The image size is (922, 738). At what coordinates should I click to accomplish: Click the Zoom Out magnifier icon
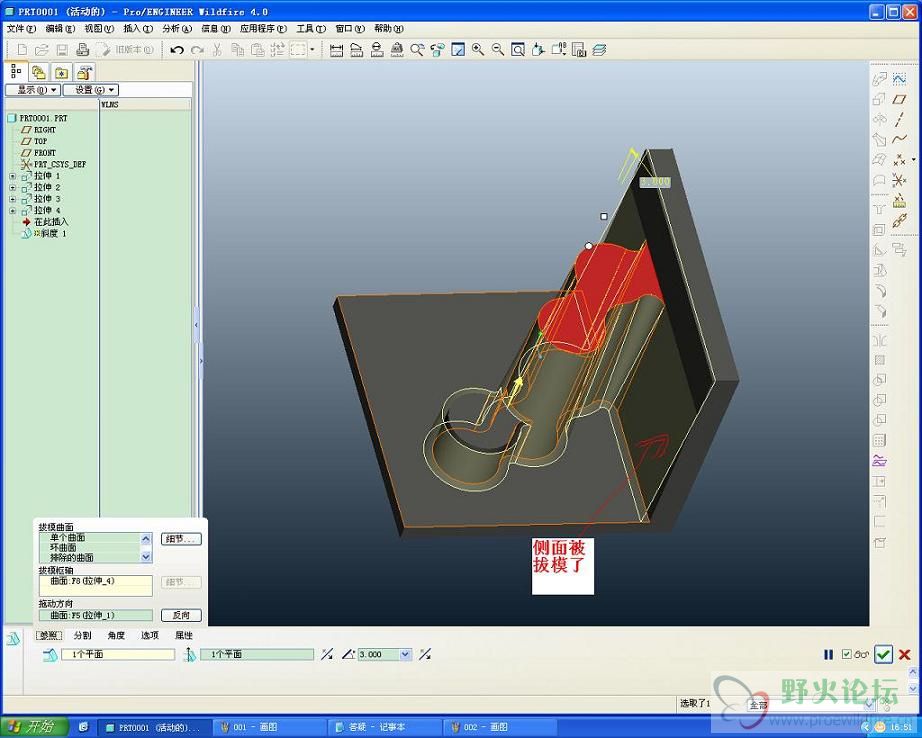pos(497,50)
